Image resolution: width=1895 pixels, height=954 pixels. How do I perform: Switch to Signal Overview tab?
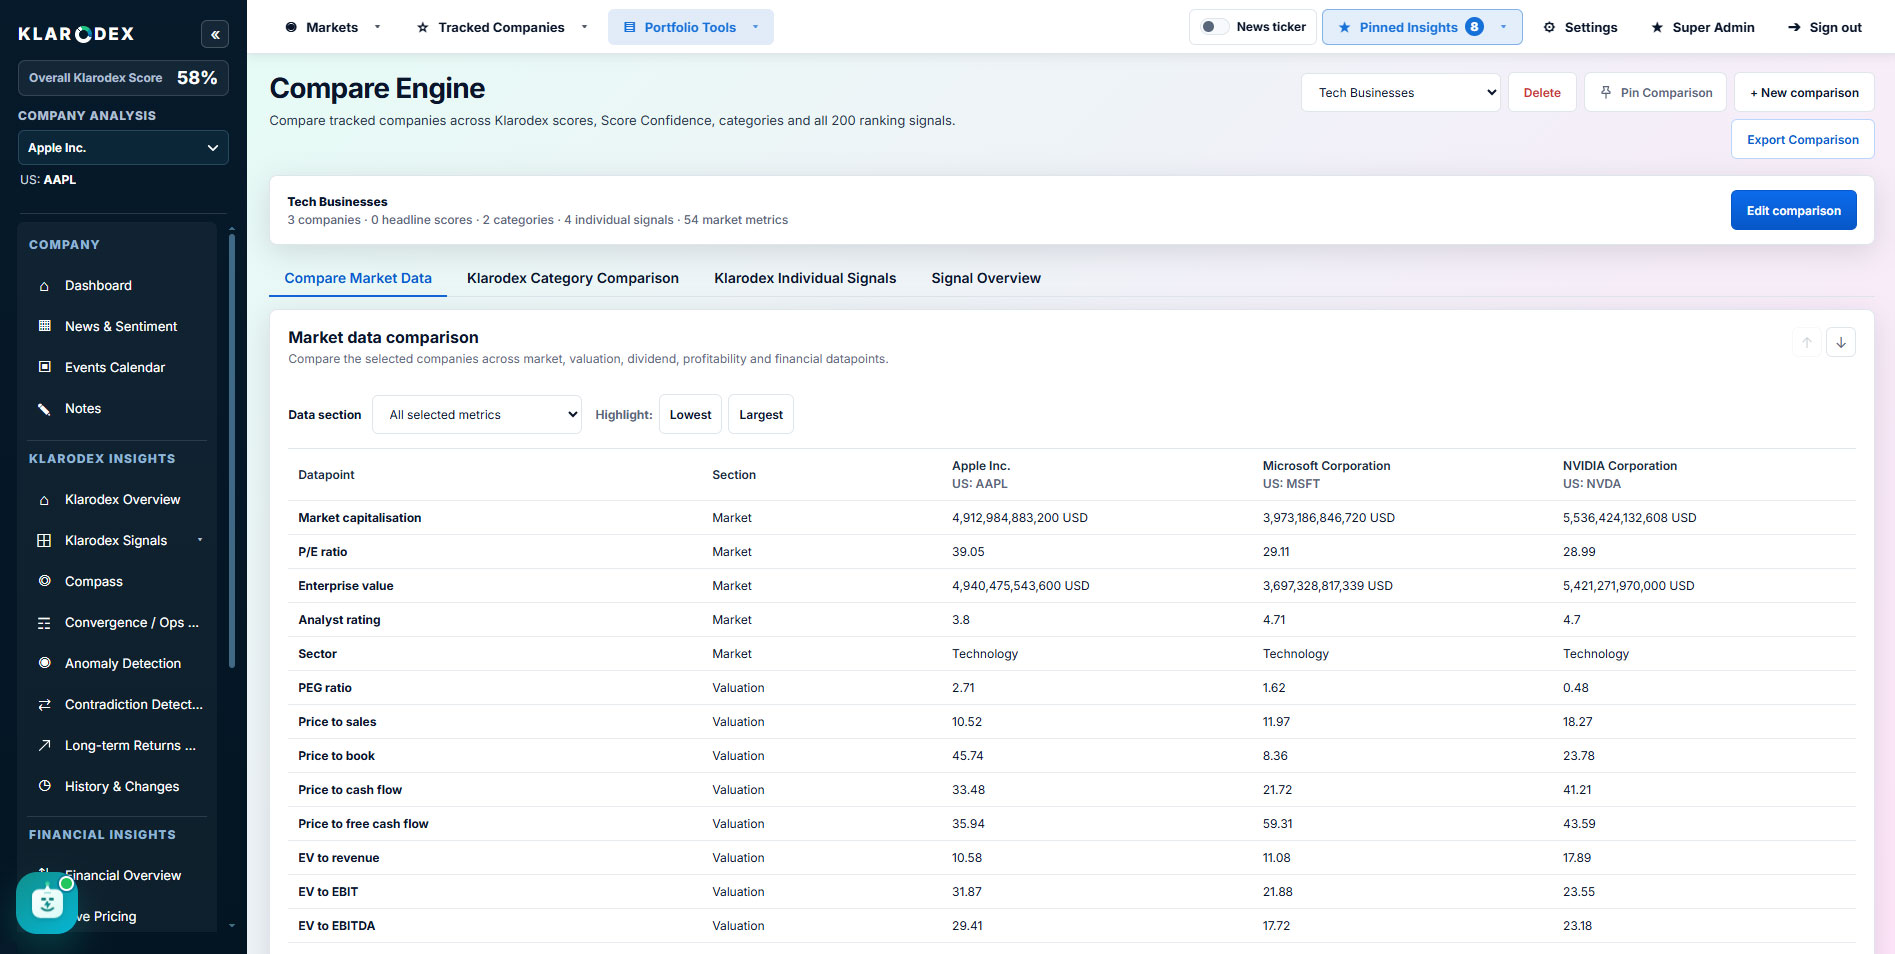click(986, 278)
